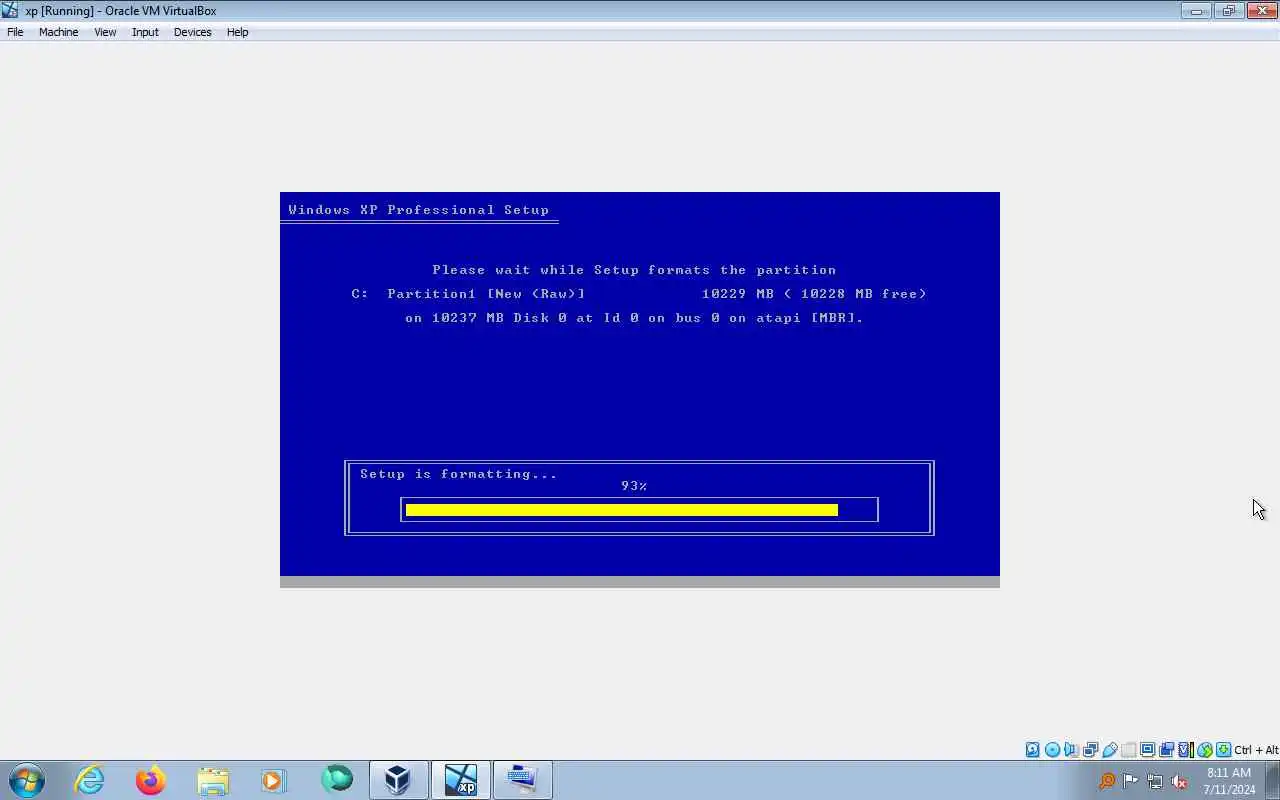Click the gray setup status bar at bottom
Image resolution: width=1280 pixels, height=800 pixels.
click(x=640, y=582)
